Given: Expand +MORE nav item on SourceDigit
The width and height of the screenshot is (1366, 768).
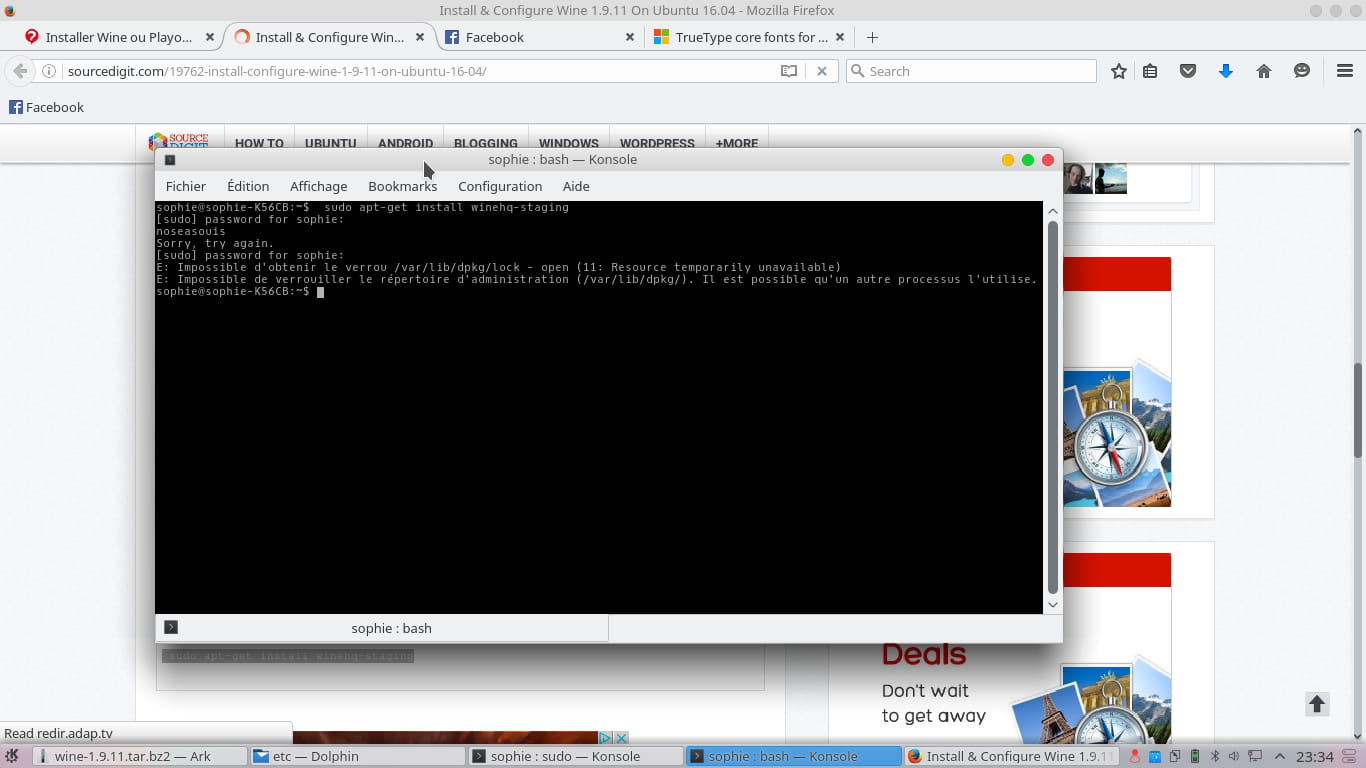Looking at the screenshot, I should pos(736,143).
